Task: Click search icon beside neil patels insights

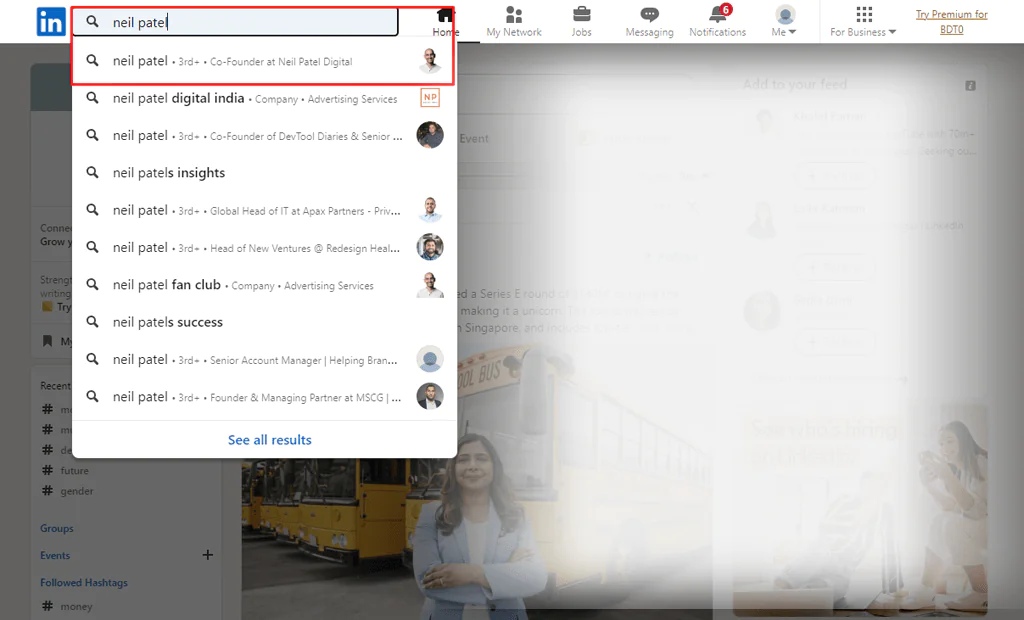Action: click(x=93, y=172)
